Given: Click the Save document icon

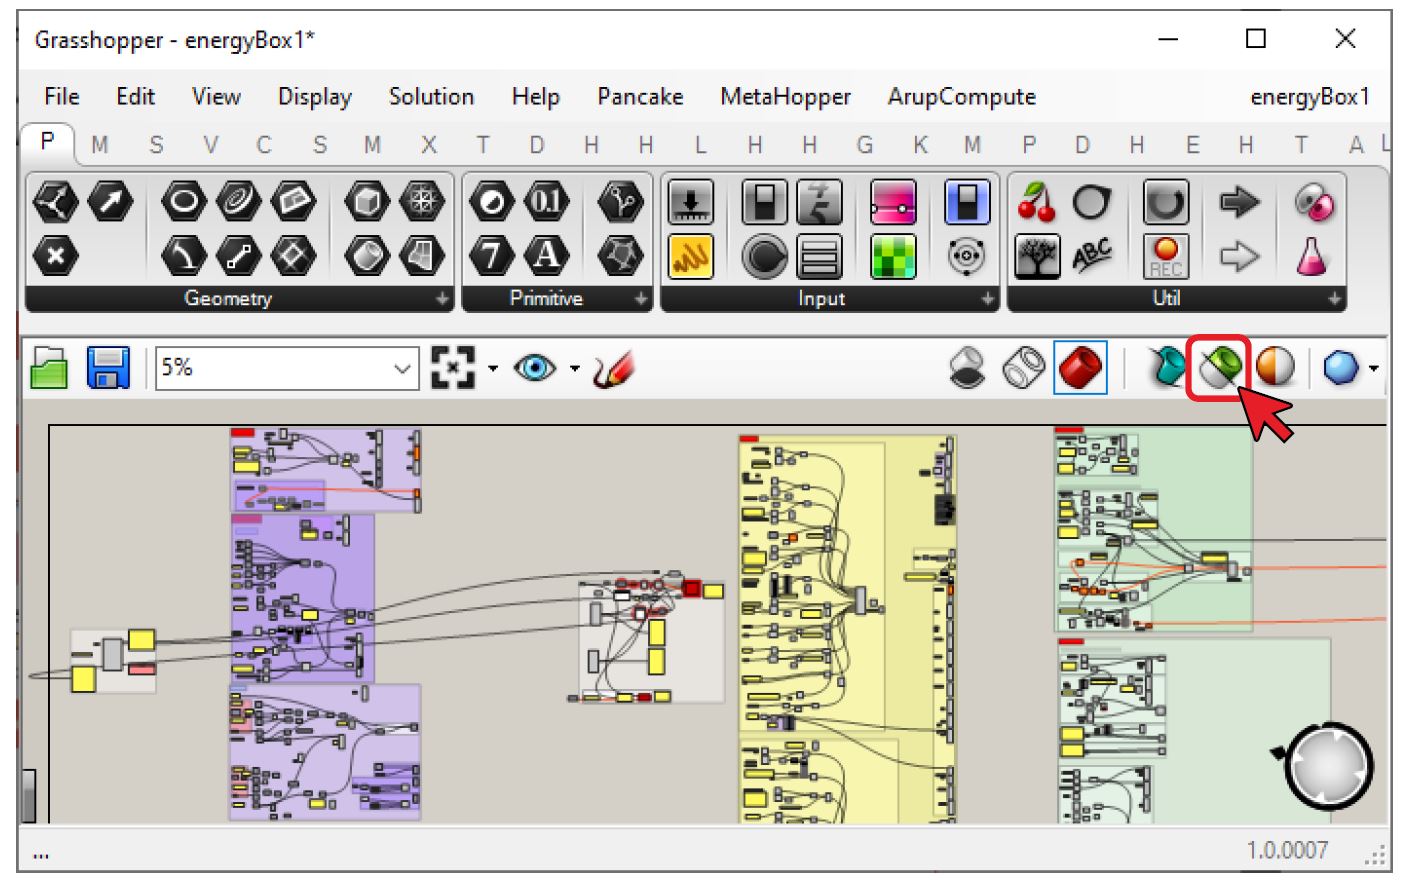Looking at the screenshot, I should [x=108, y=368].
